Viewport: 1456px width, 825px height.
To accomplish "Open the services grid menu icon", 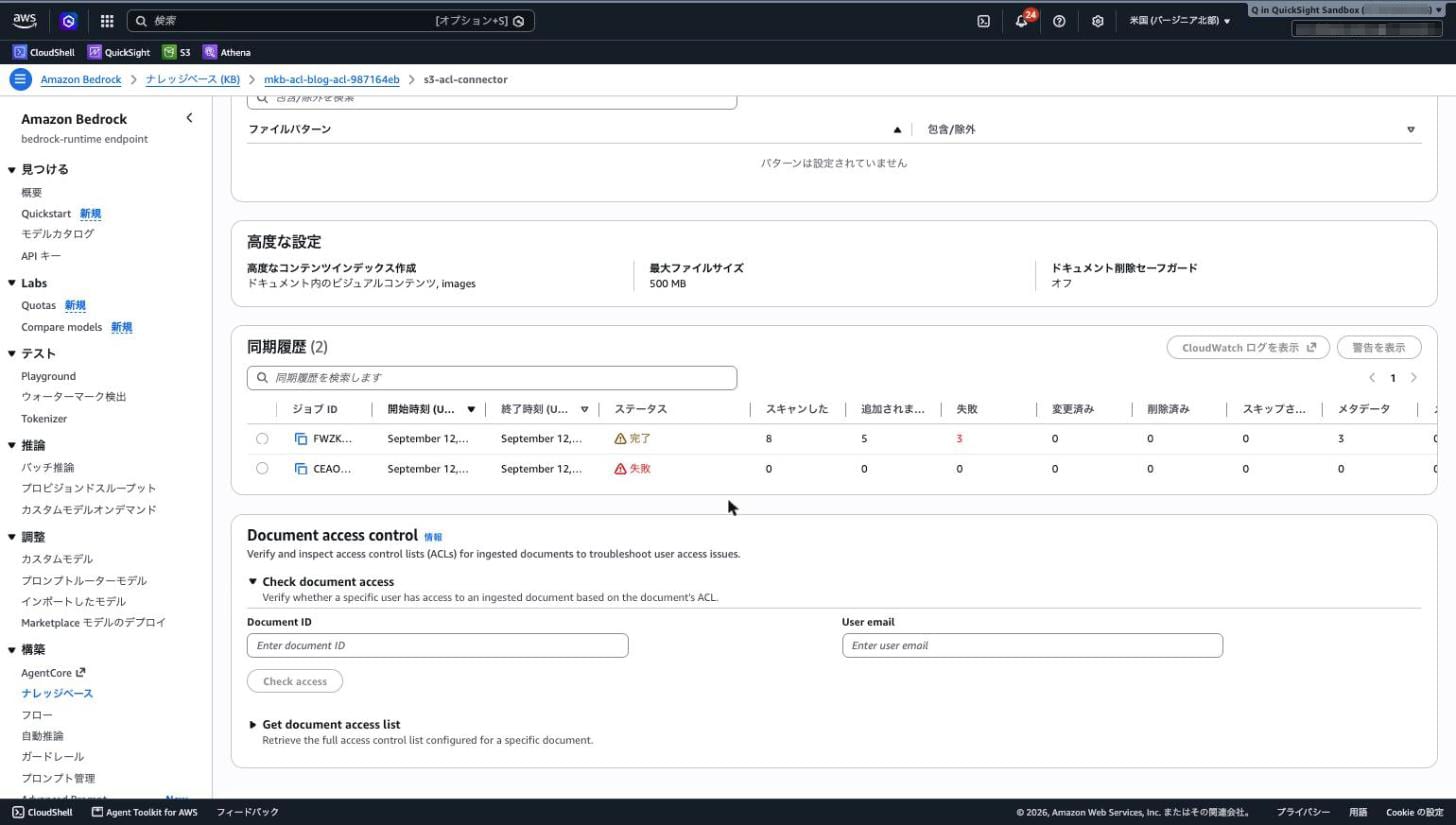I will point(107,20).
